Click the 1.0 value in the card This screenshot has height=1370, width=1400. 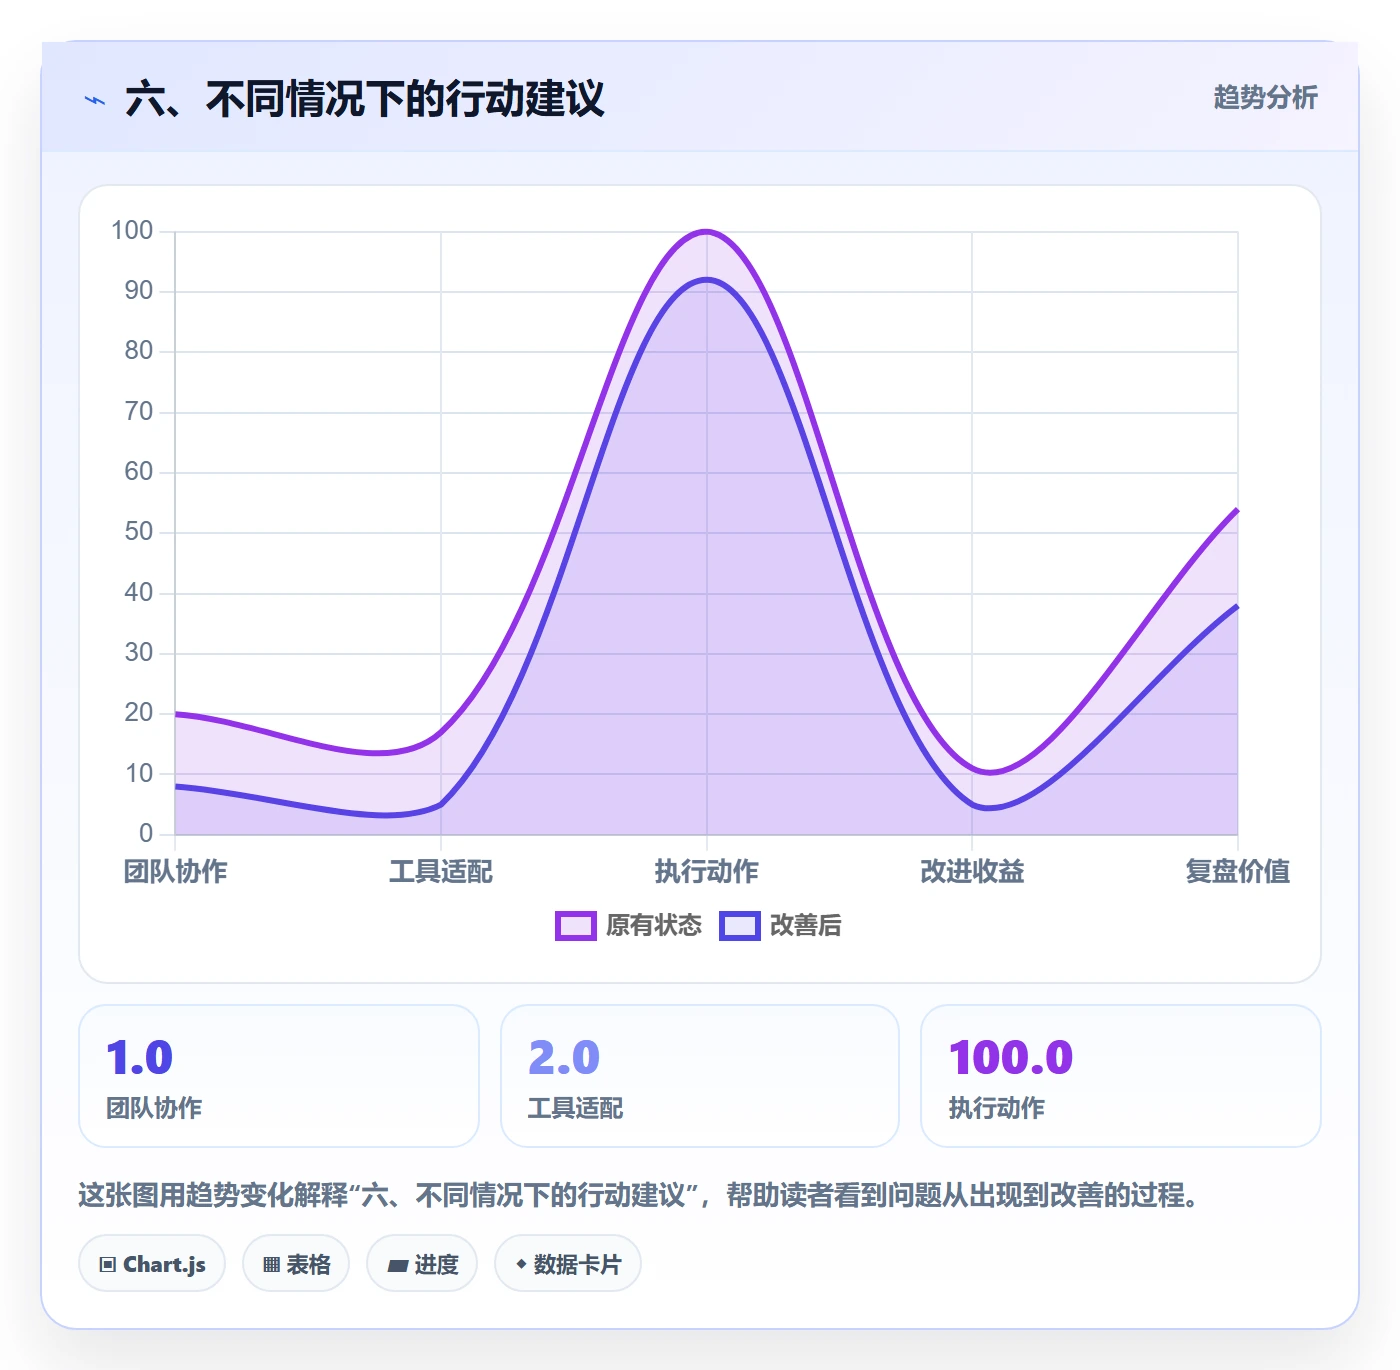coord(140,1057)
